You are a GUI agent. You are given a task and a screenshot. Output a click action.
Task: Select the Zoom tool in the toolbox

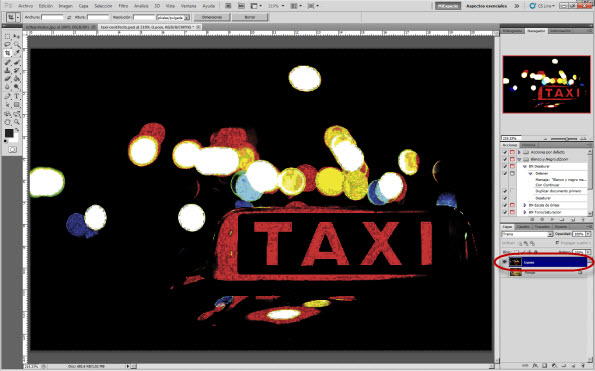17,122
